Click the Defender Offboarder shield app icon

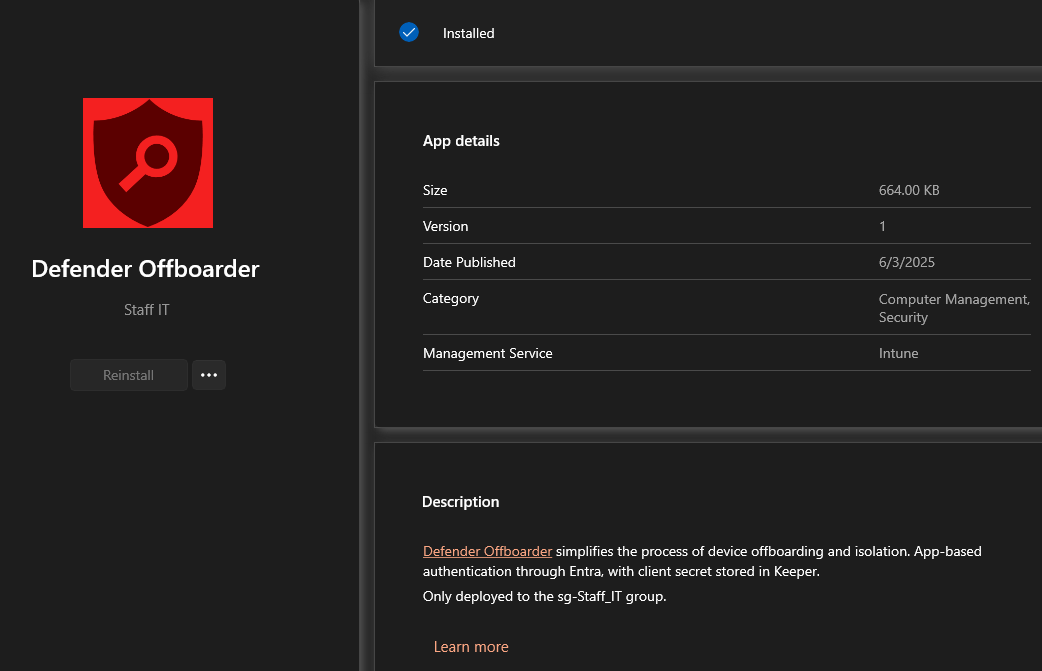[148, 163]
